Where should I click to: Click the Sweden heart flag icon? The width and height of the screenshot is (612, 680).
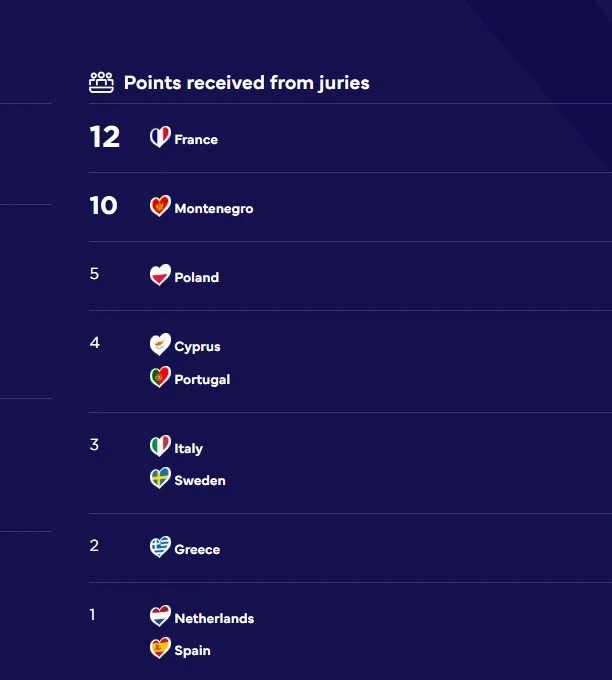[x=160, y=477]
